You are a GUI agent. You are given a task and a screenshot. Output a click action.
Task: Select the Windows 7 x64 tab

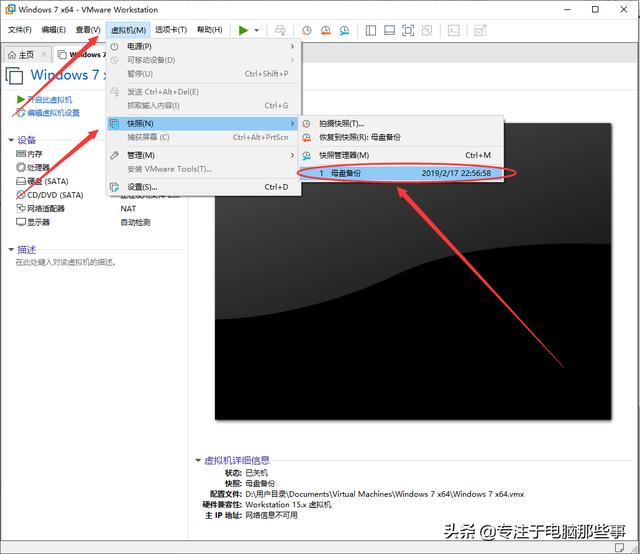pyautogui.click(x=82, y=54)
